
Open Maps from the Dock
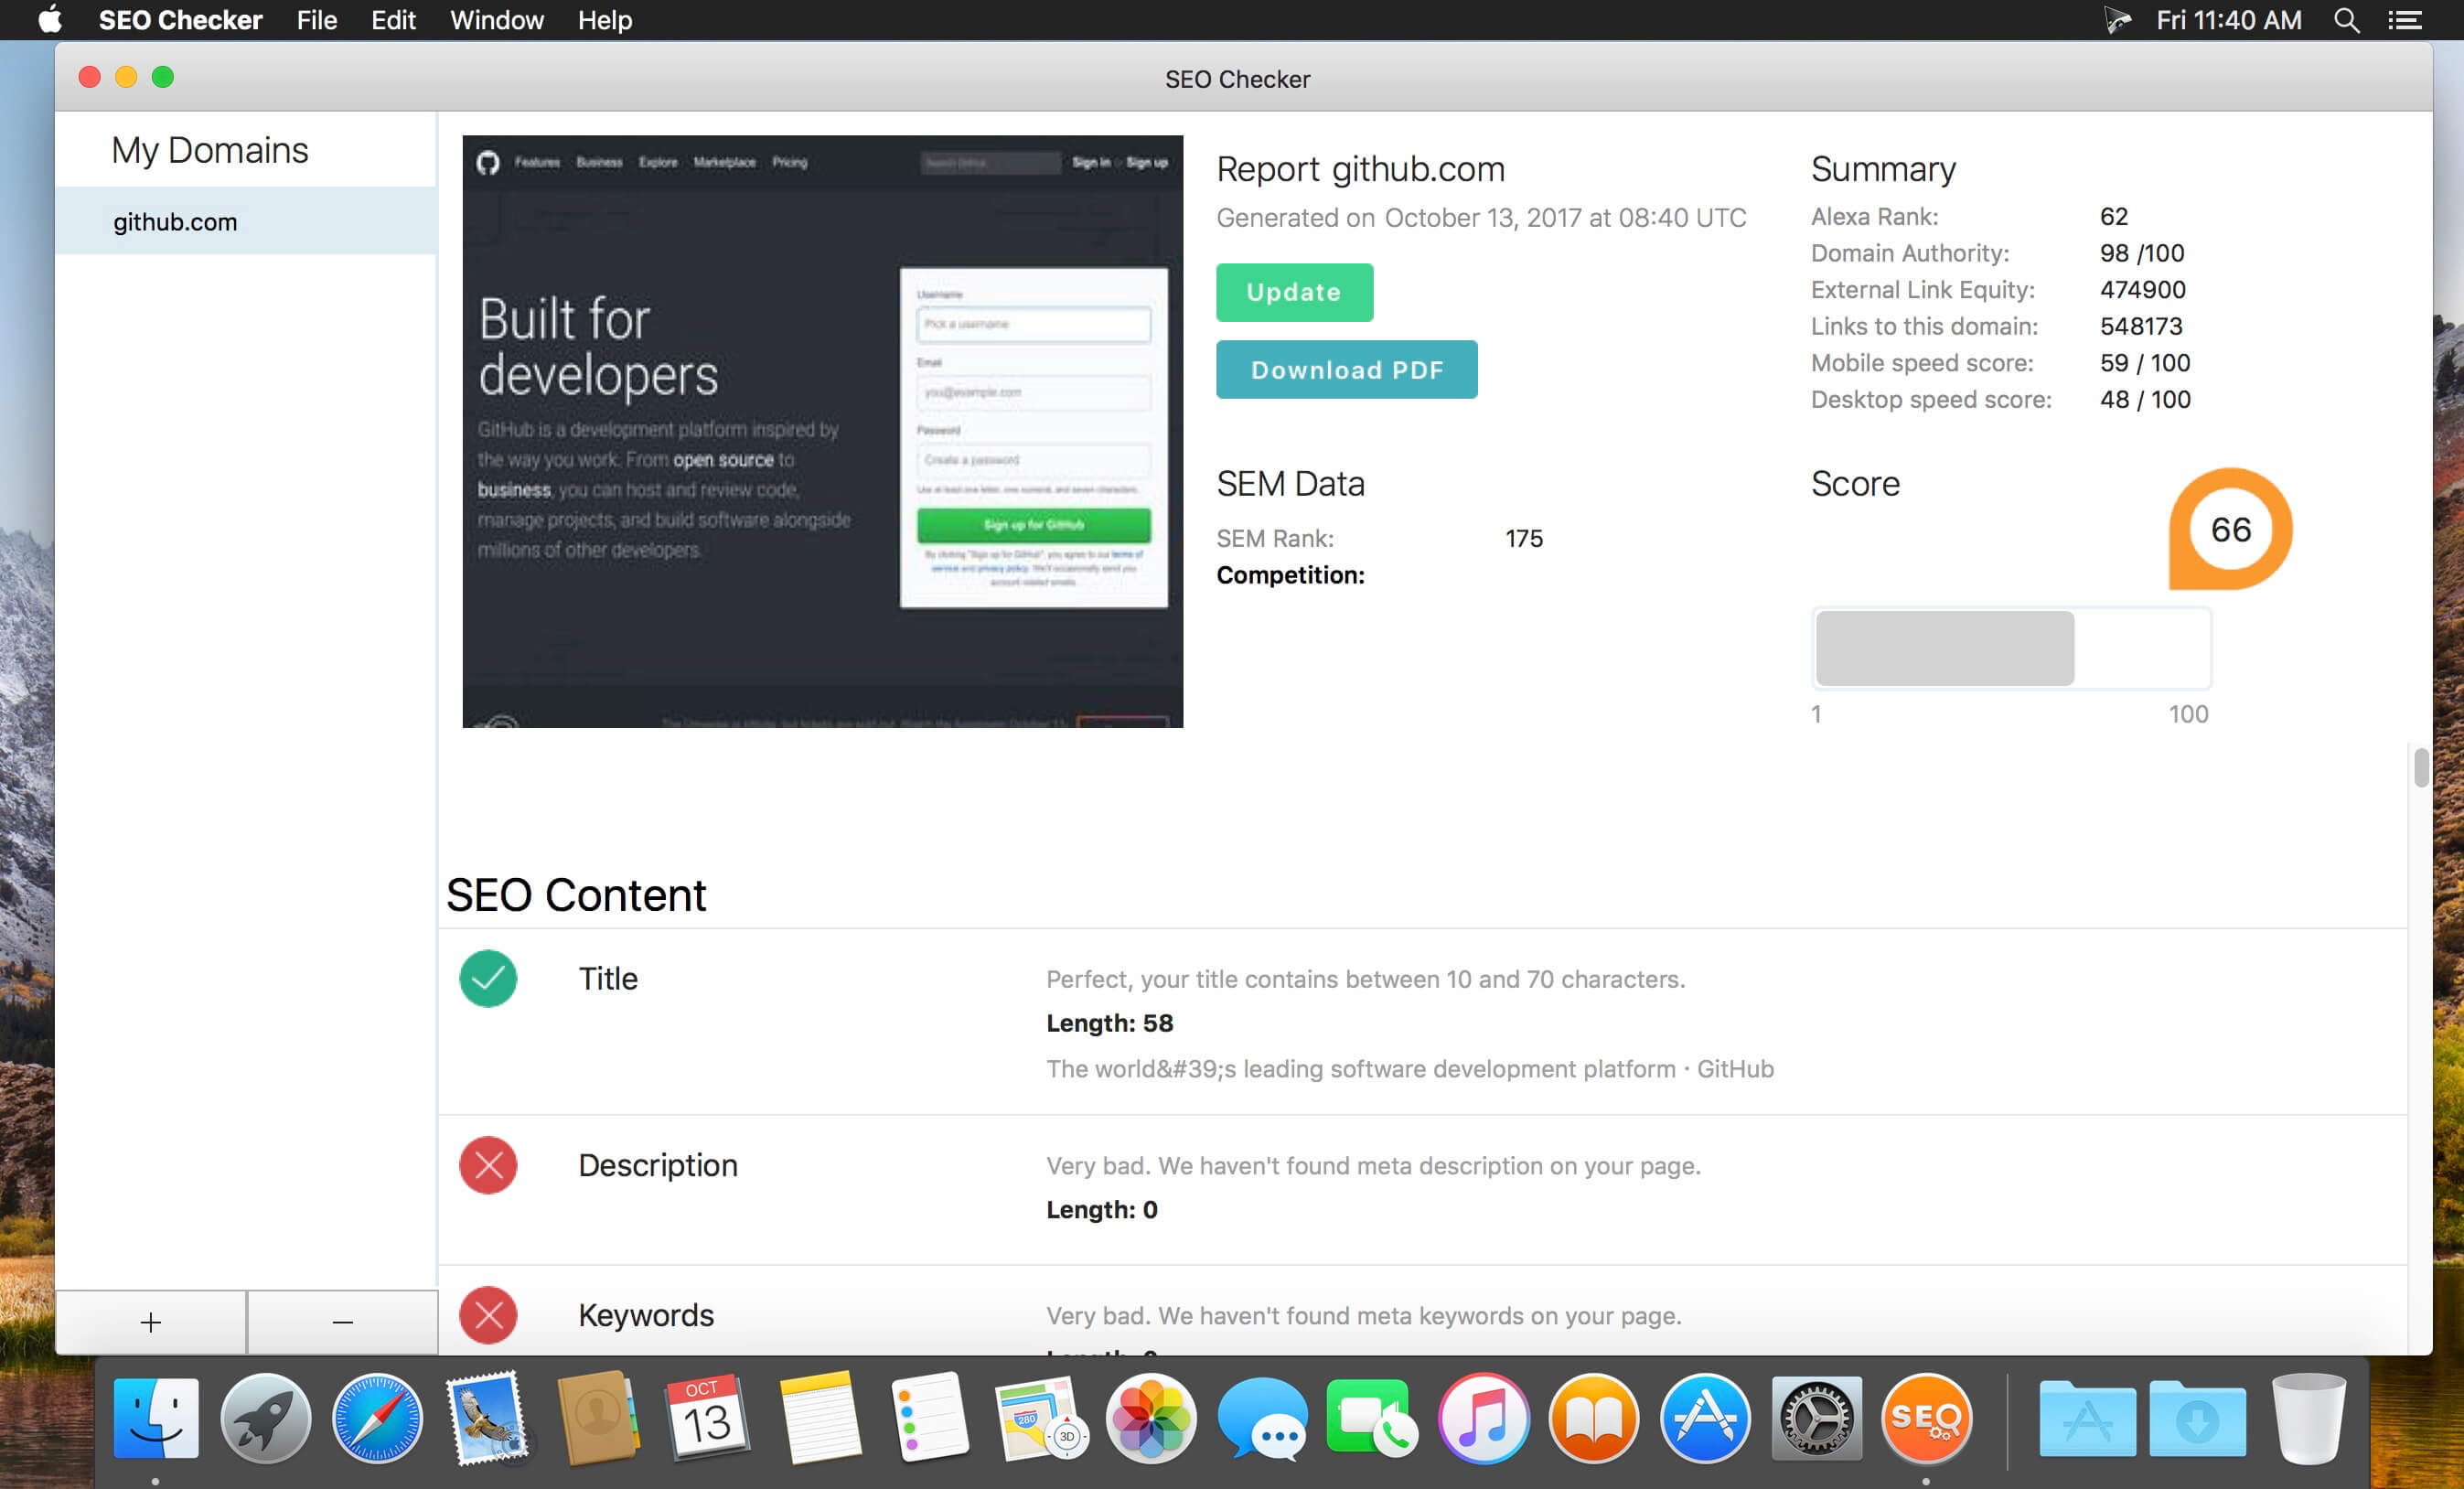[x=1040, y=1417]
